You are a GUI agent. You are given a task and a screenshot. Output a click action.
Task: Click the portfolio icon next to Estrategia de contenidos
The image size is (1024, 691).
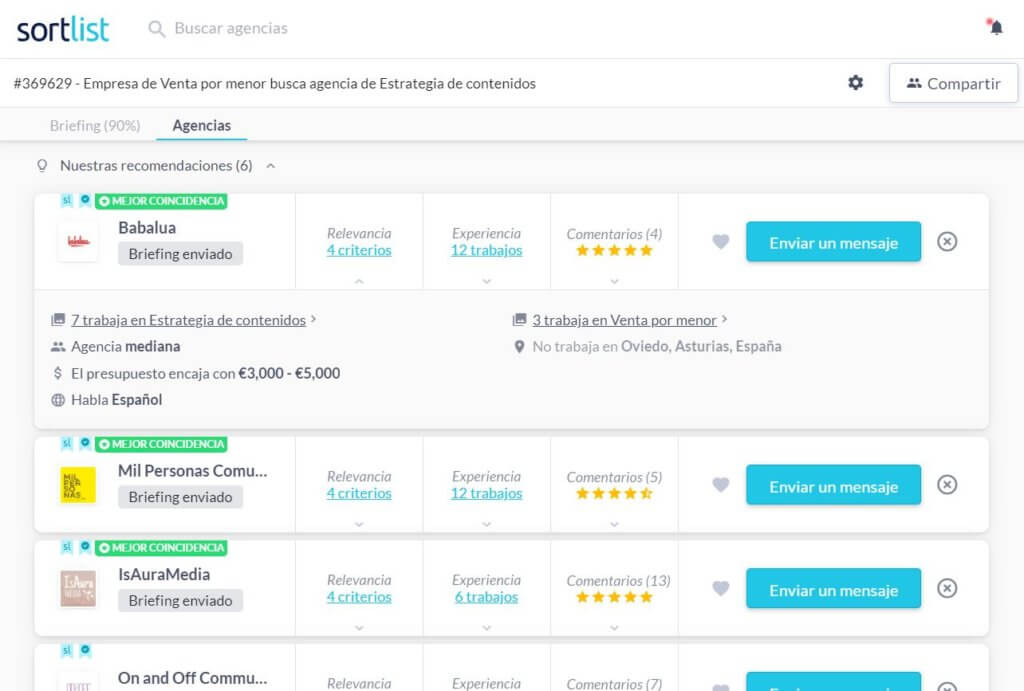tap(58, 319)
